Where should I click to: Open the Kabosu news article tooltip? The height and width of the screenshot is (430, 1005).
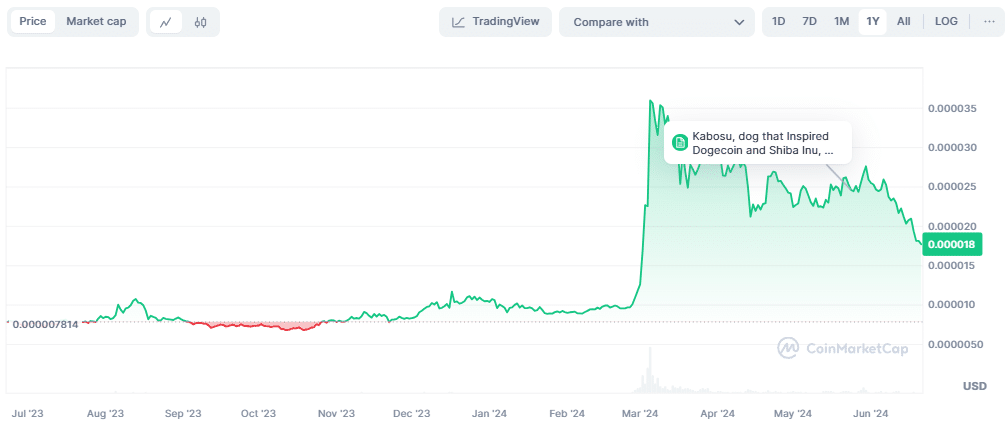[x=762, y=143]
